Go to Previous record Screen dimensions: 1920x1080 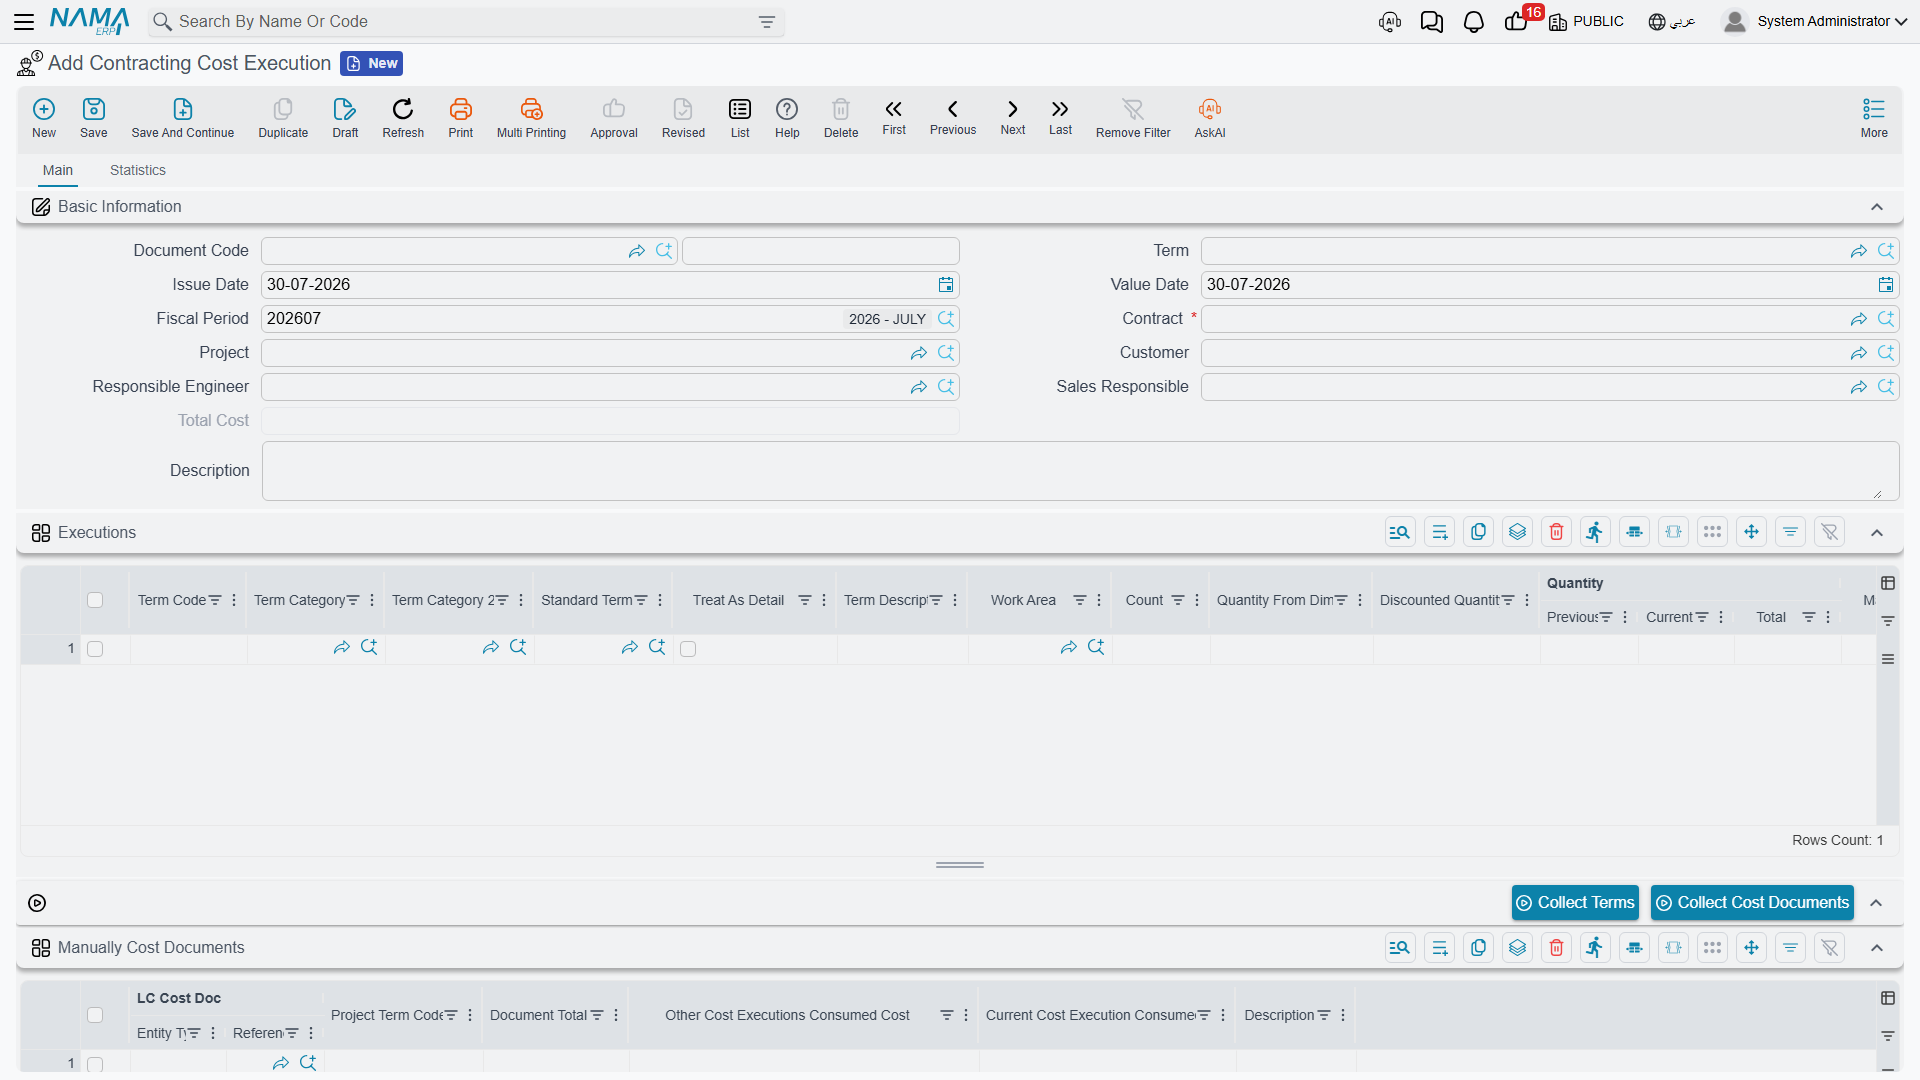pyautogui.click(x=953, y=117)
